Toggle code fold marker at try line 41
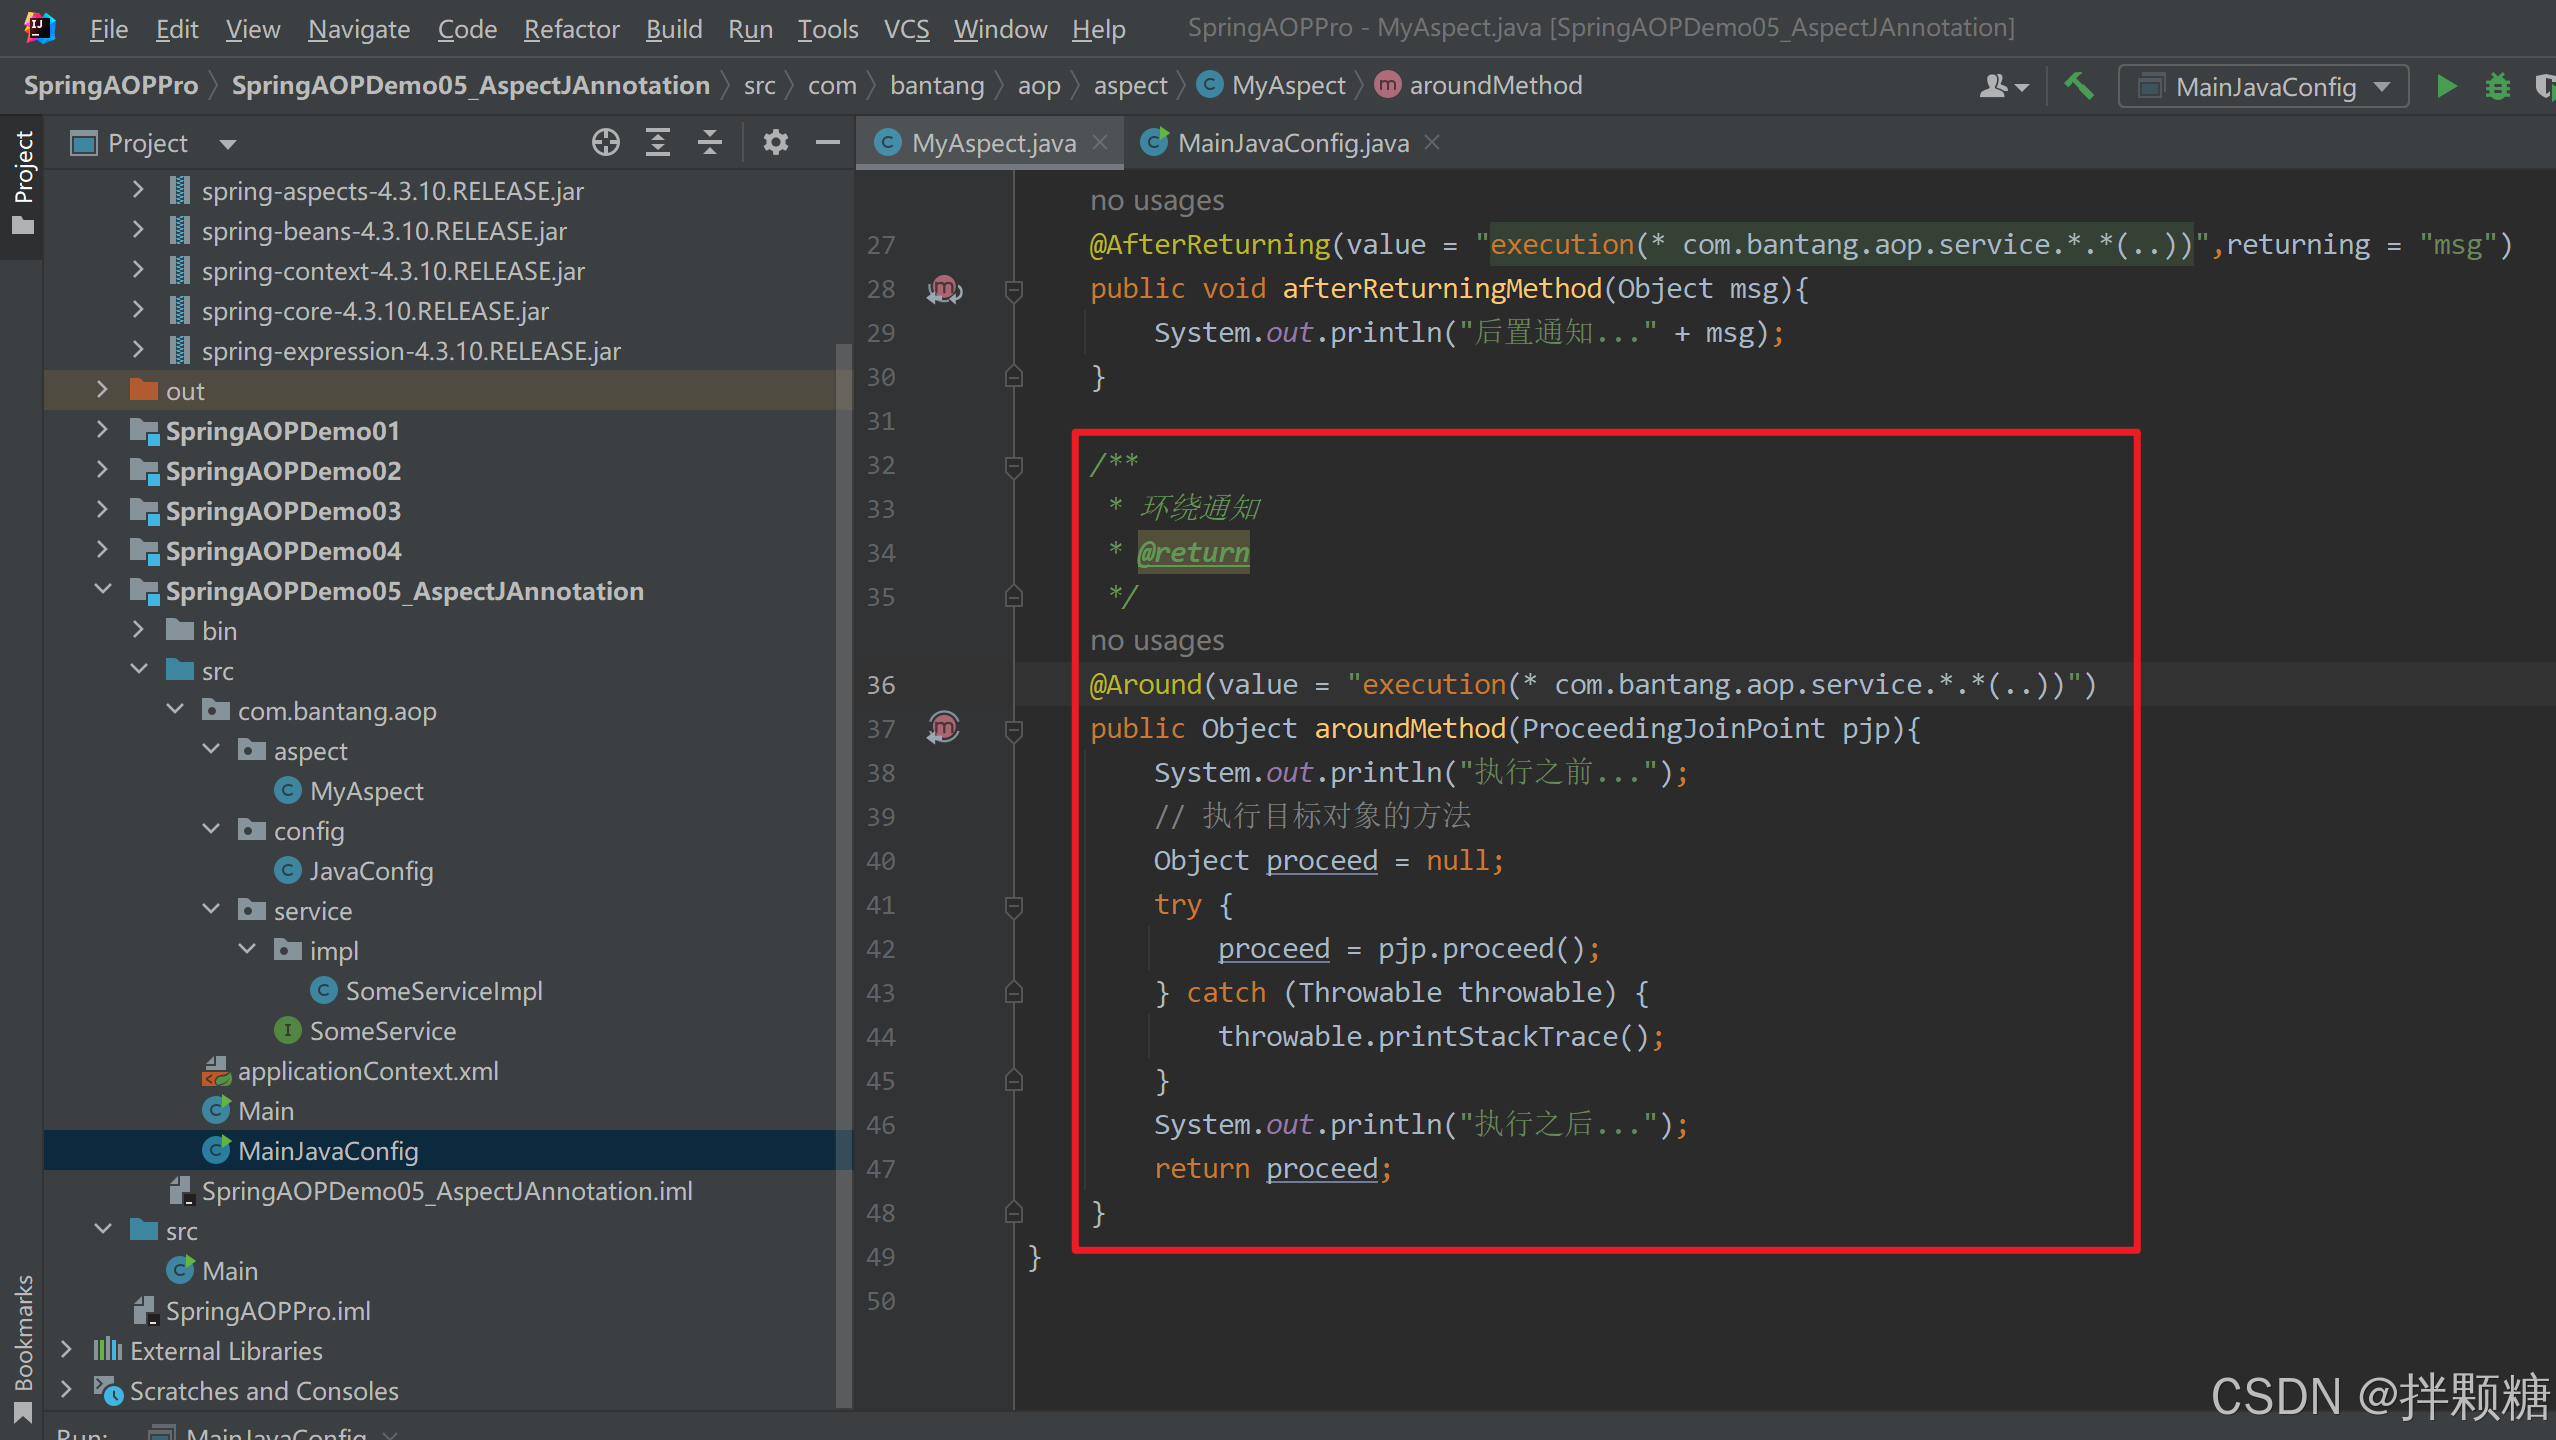The width and height of the screenshot is (2556, 1440). coord(1013,905)
